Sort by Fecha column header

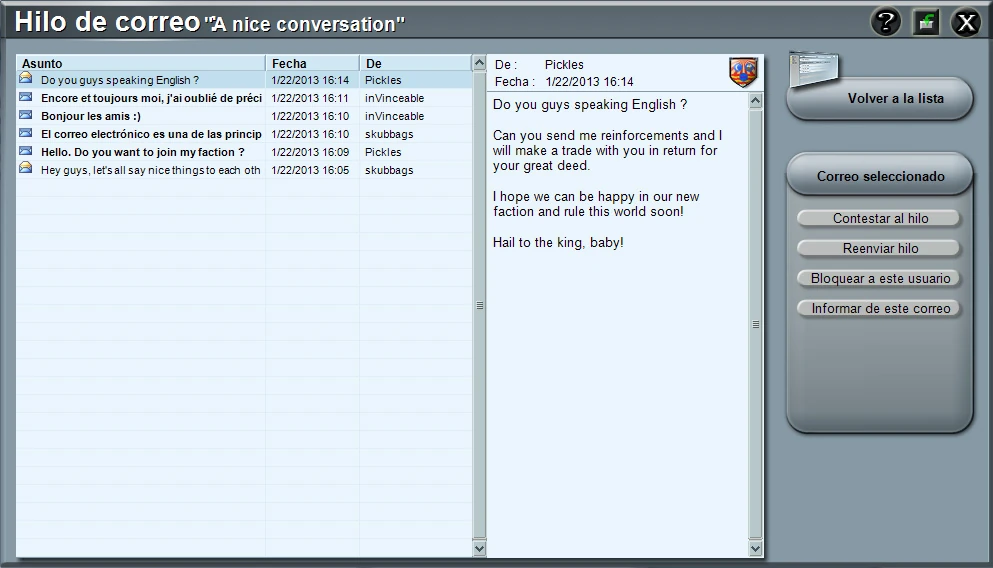312,63
